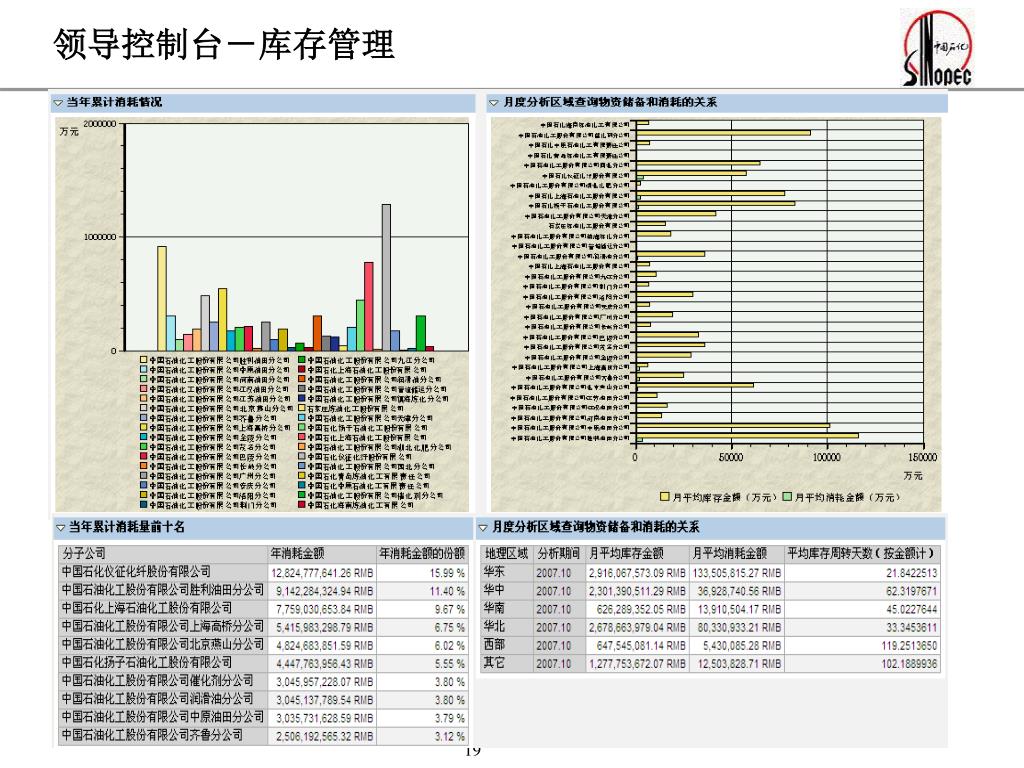The height and width of the screenshot is (768, 1024).
Task: Select row 胜利油田分公司 in top-ten table
Action: click(263, 591)
